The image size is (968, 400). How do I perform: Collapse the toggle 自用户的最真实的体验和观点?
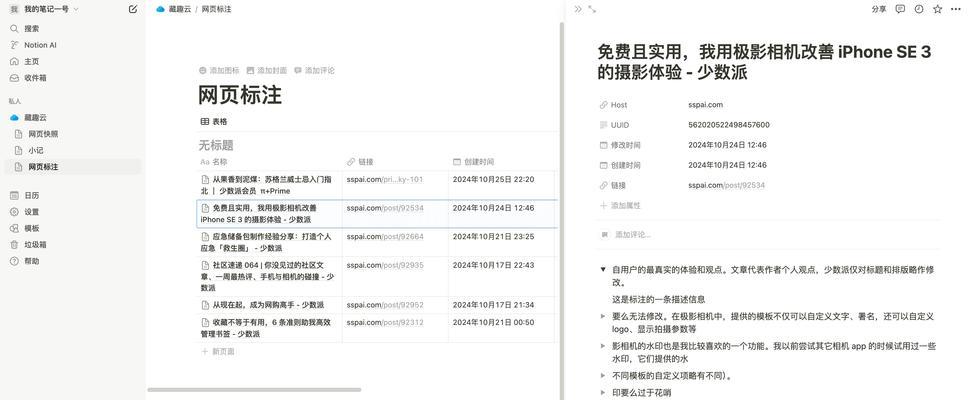point(603,270)
